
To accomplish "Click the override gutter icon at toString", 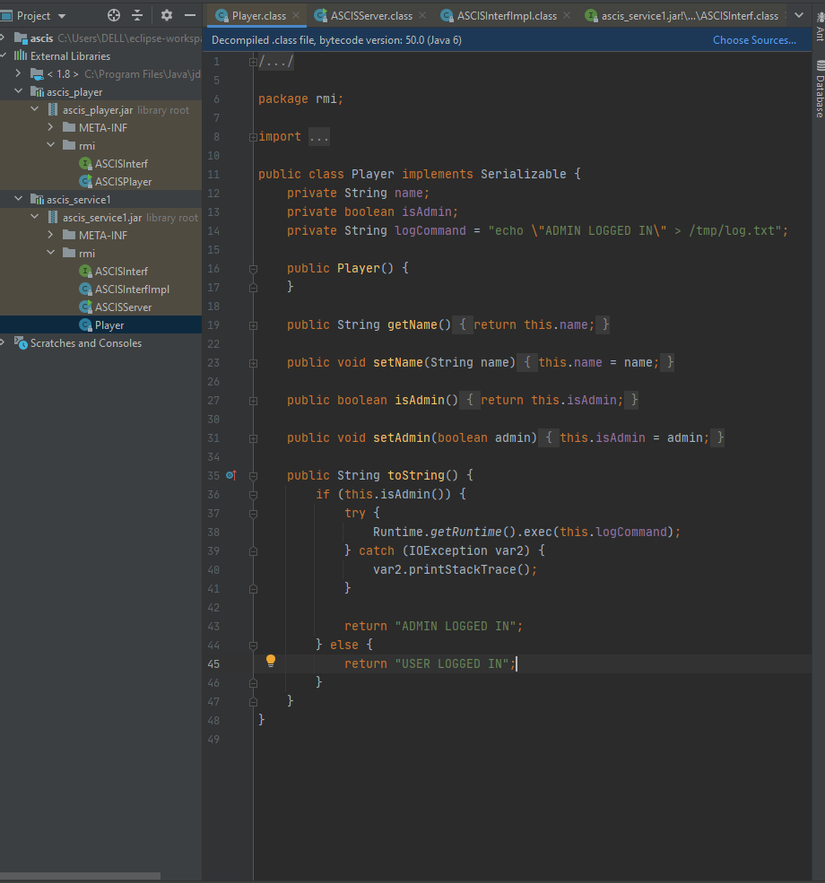I will tap(230, 476).
